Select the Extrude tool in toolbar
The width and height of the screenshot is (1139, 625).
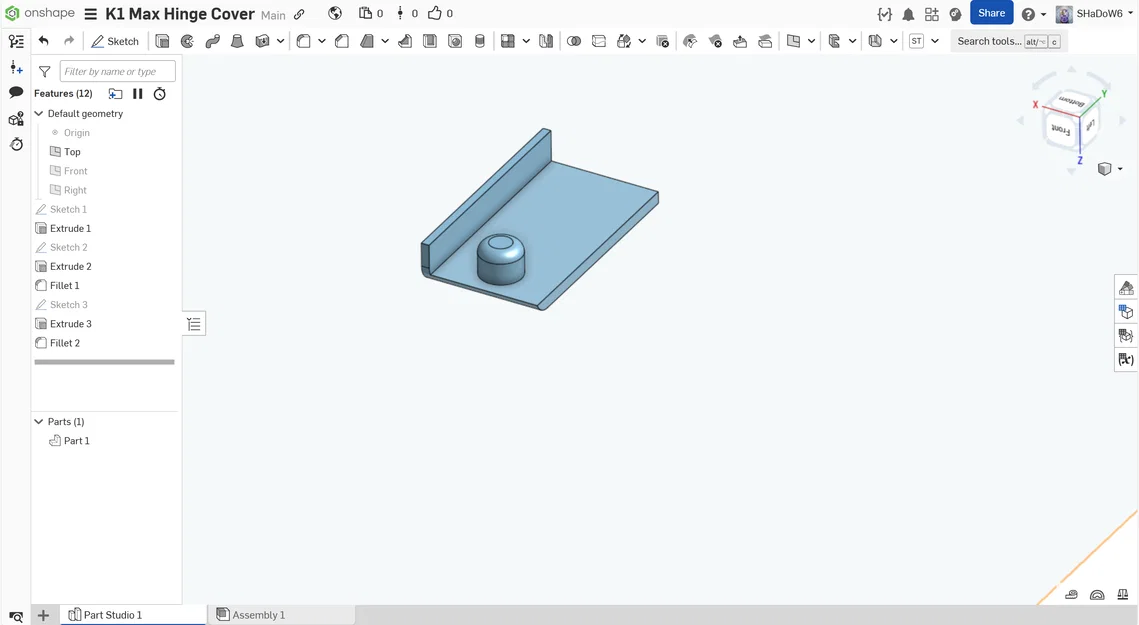click(x=163, y=41)
